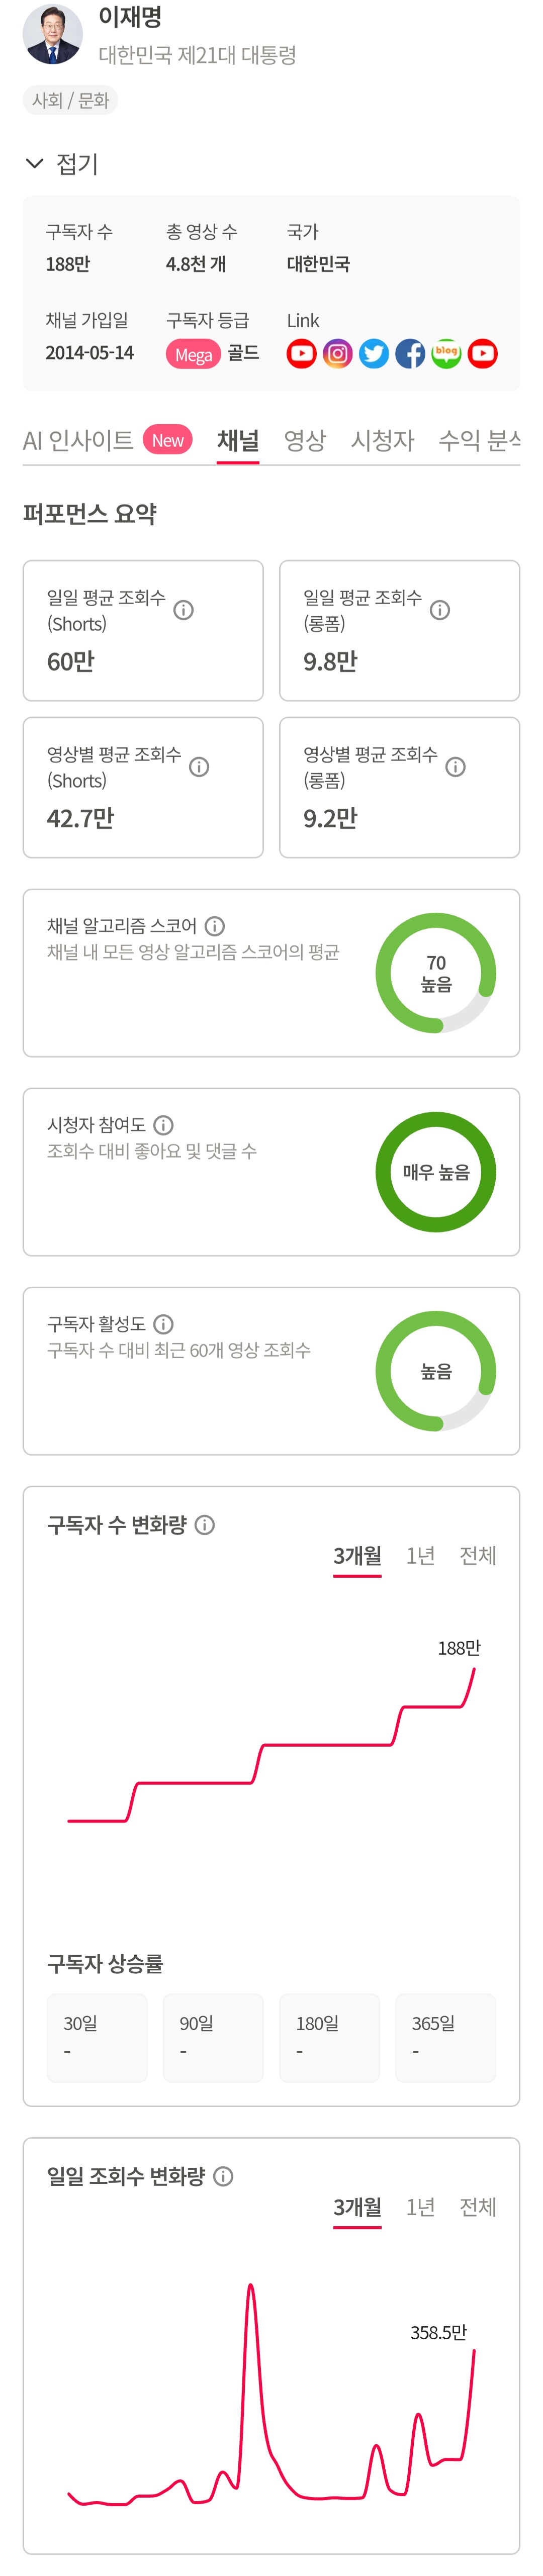
Task: Open the Instagram link icon
Action: coord(338,354)
